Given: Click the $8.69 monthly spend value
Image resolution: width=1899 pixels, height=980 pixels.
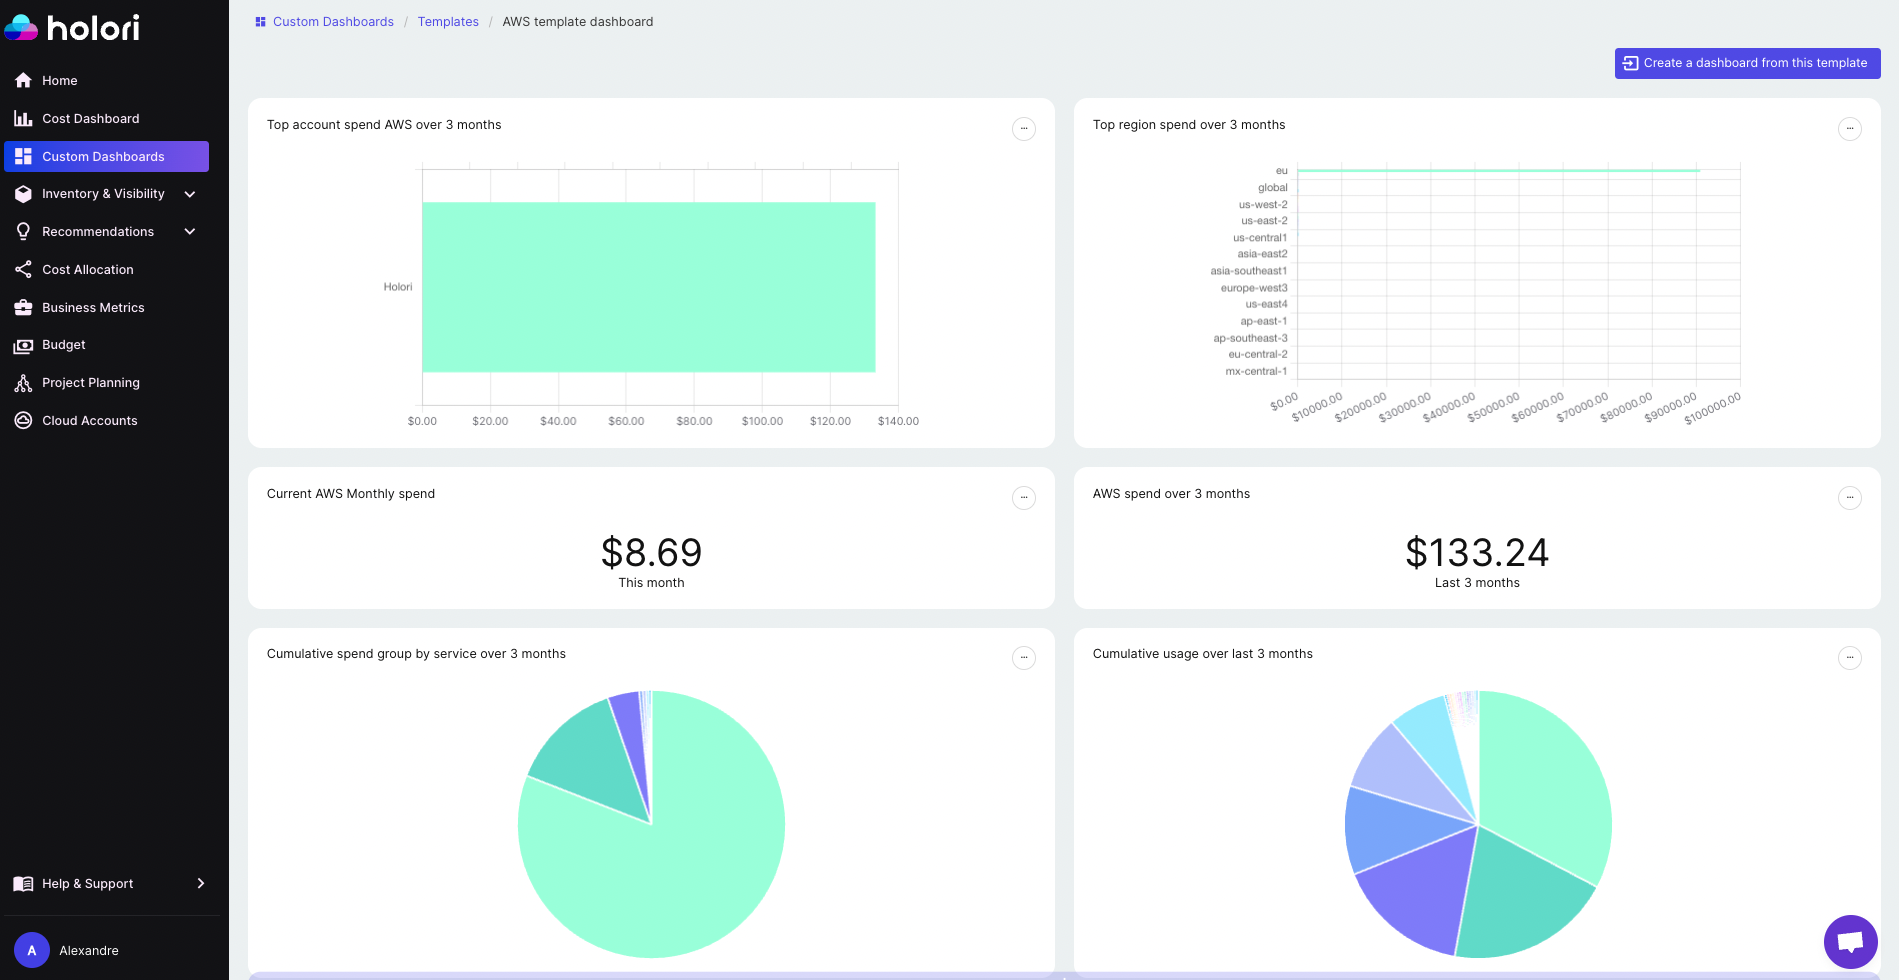Looking at the screenshot, I should pyautogui.click(x=651, y=552).
